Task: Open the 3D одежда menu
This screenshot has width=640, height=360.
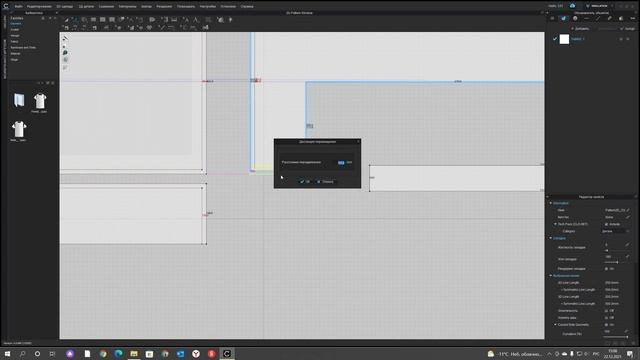Action: click(x=64, y=7)
